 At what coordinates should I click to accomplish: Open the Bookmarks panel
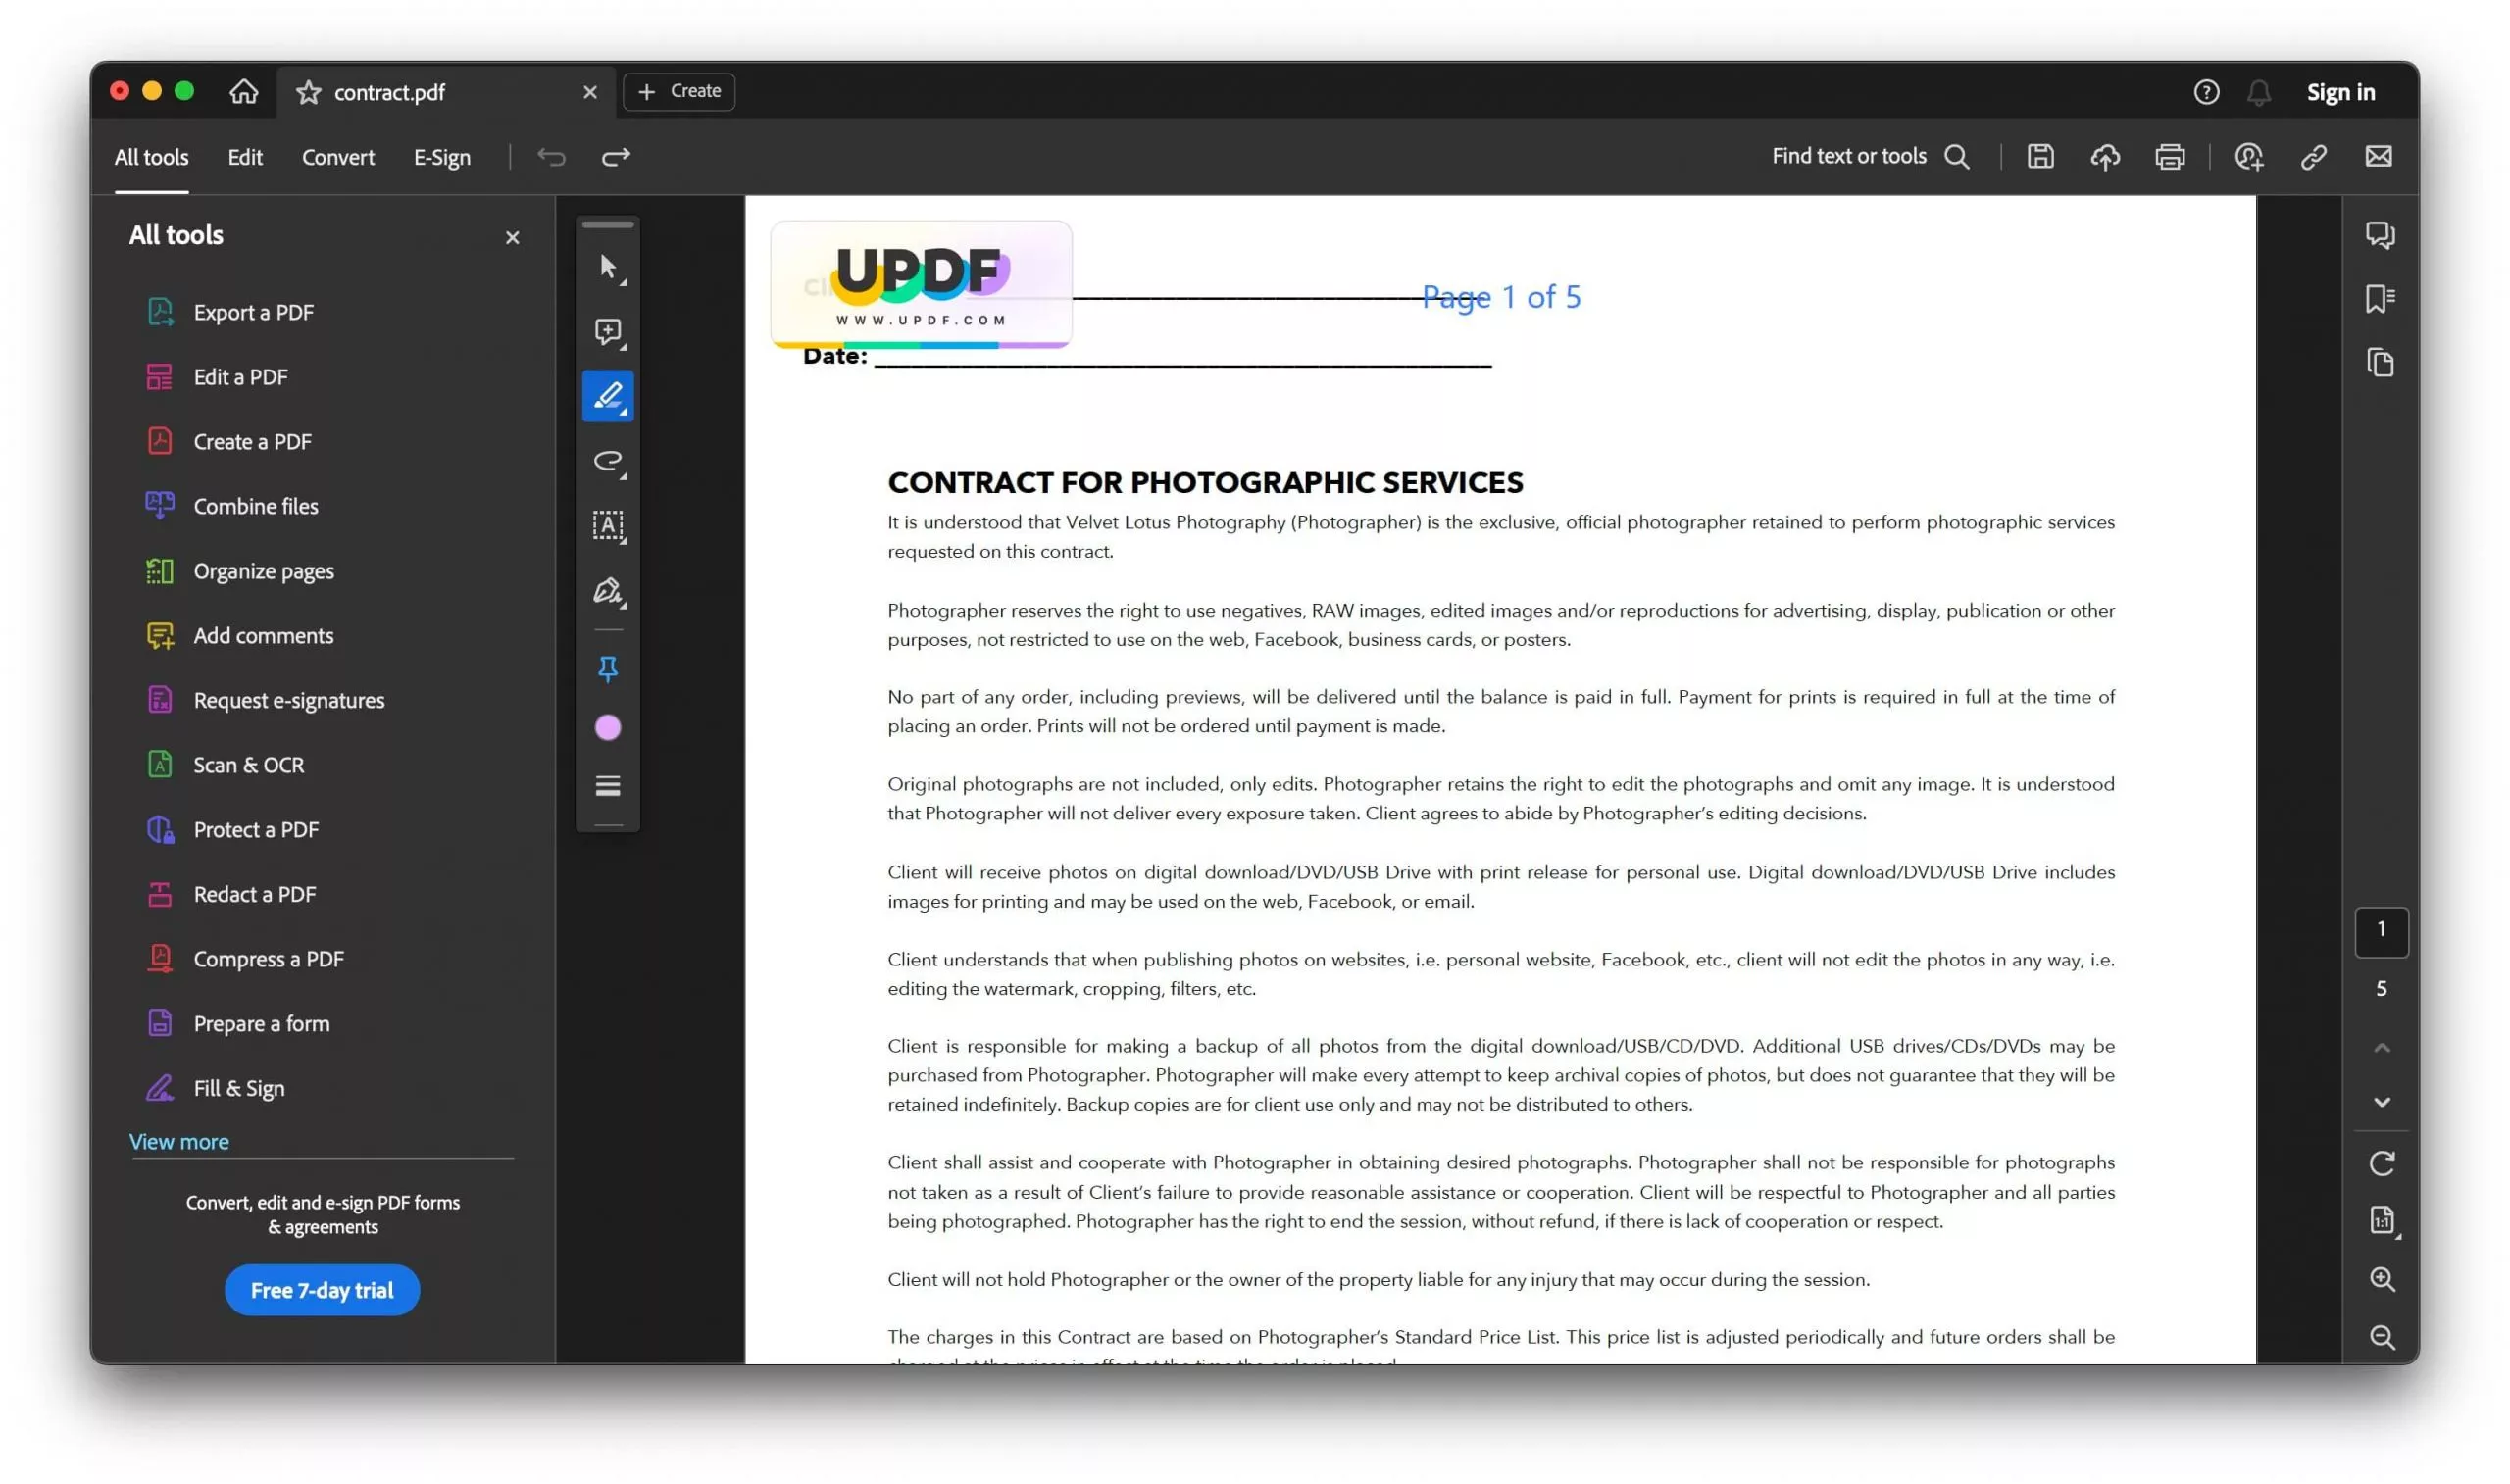(2381, 298)
